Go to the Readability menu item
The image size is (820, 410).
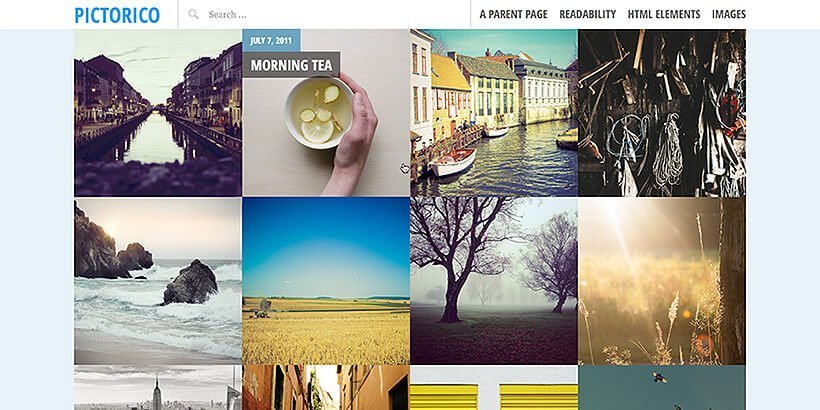[x=588, y=14]
